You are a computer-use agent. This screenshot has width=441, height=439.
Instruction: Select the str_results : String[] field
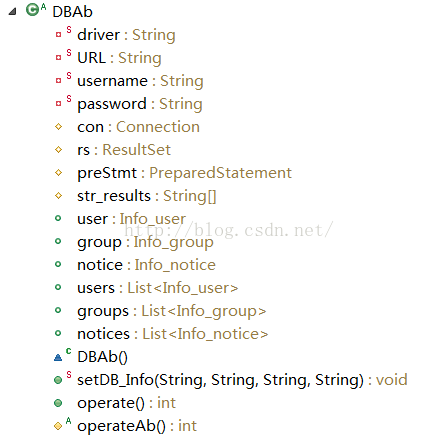[147, 196]
